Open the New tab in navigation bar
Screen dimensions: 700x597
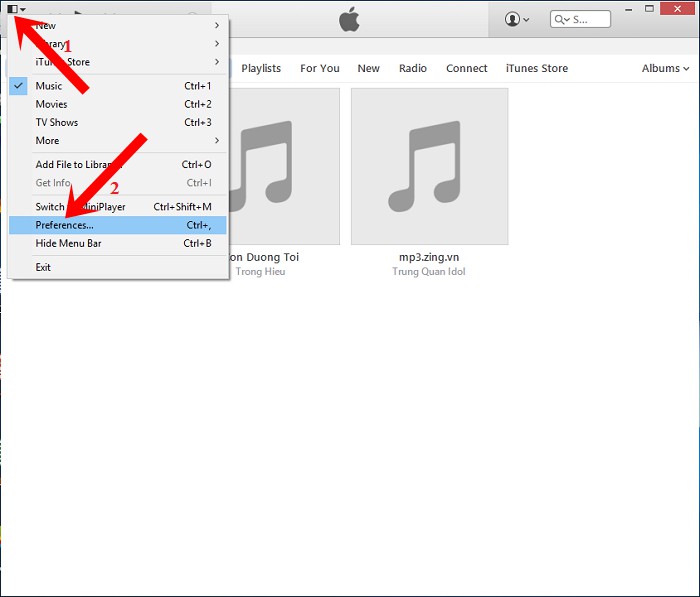click(x=368, y=68)
